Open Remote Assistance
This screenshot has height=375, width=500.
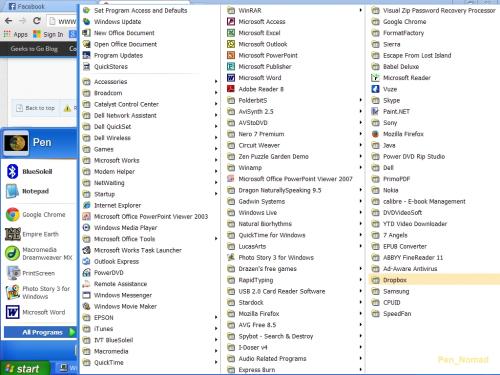[x=120, y=284]
